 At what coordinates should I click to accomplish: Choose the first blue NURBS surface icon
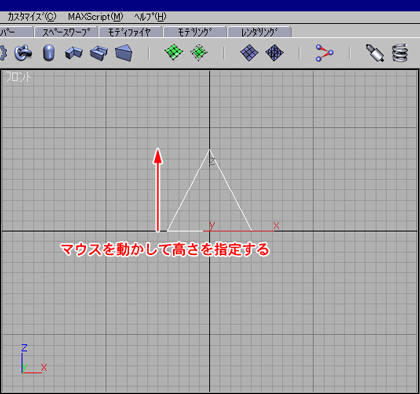(249, 53)
